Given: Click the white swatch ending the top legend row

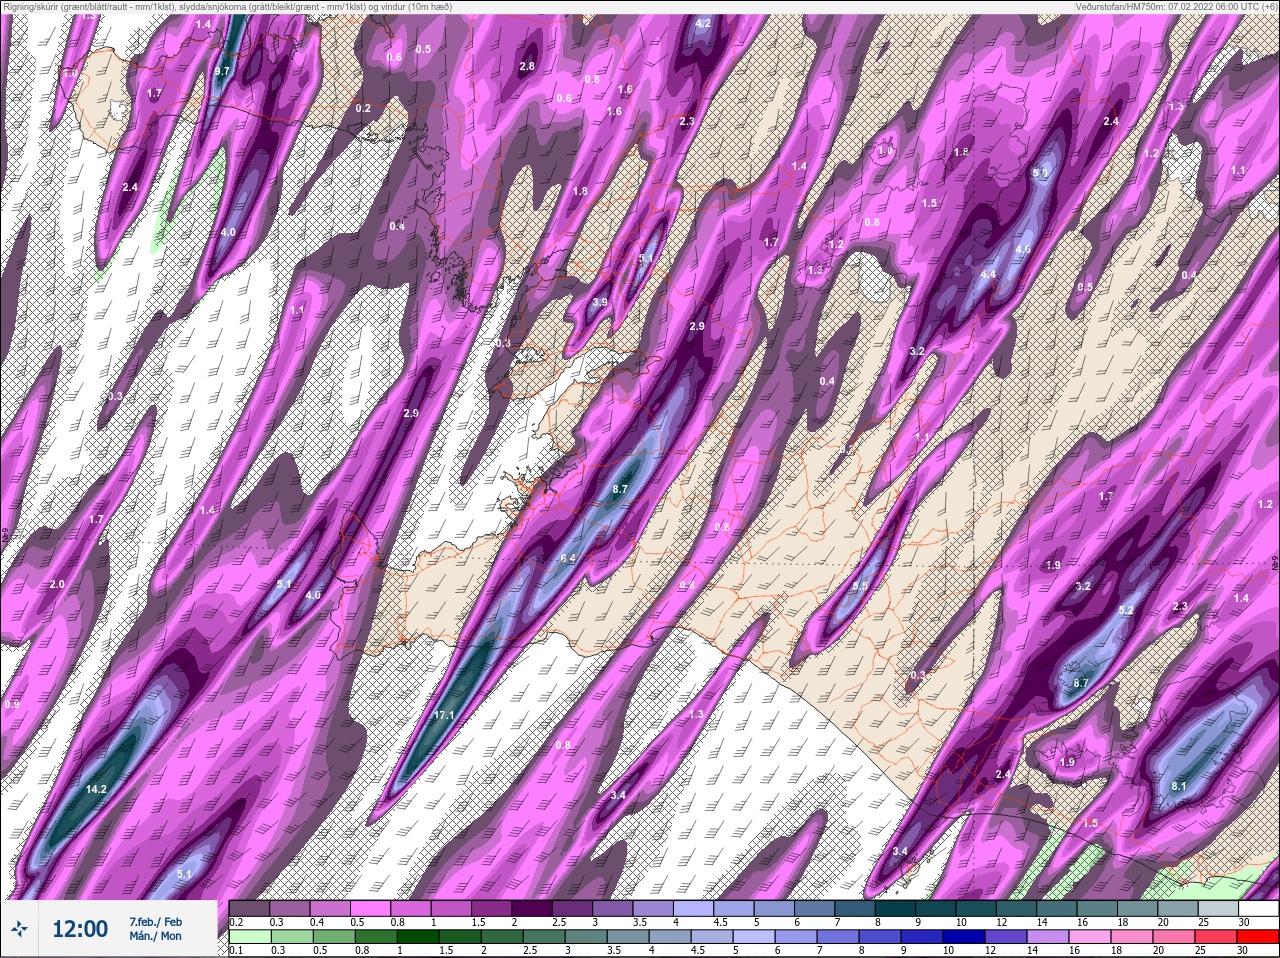Looking at the screenshot, I should tap(1258, 908).
